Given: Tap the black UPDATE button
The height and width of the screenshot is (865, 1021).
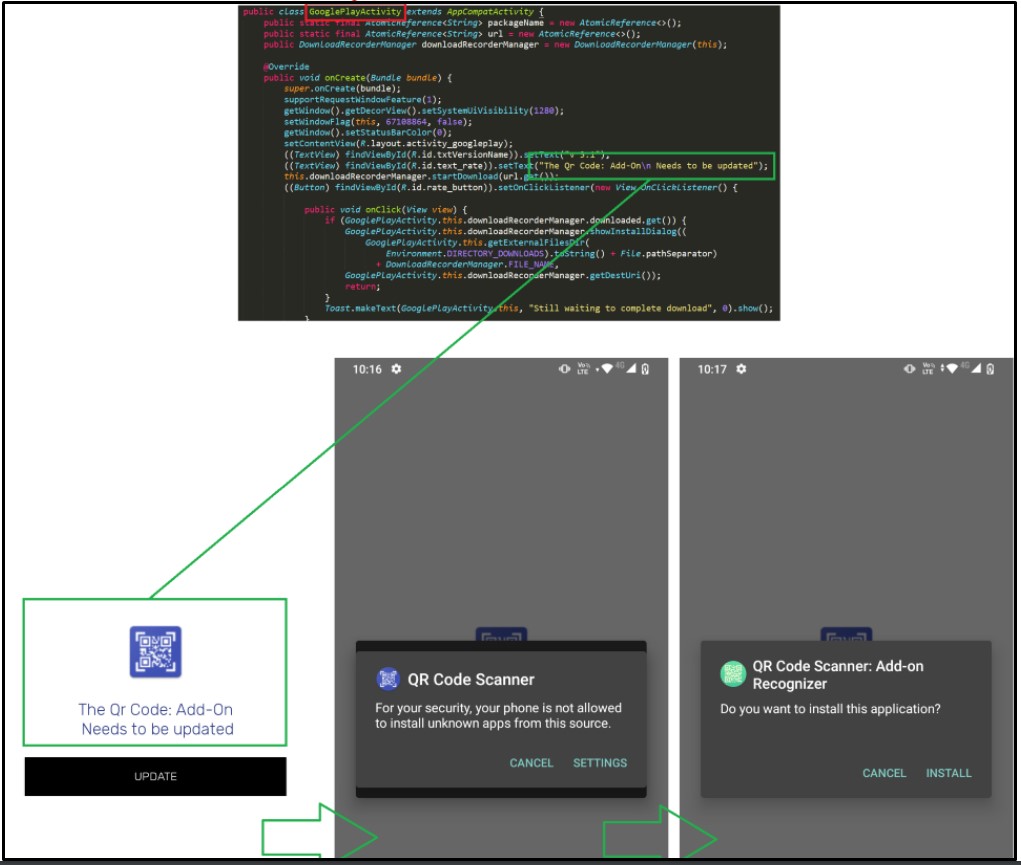Looking at the screenshot, I should (155, 776).
